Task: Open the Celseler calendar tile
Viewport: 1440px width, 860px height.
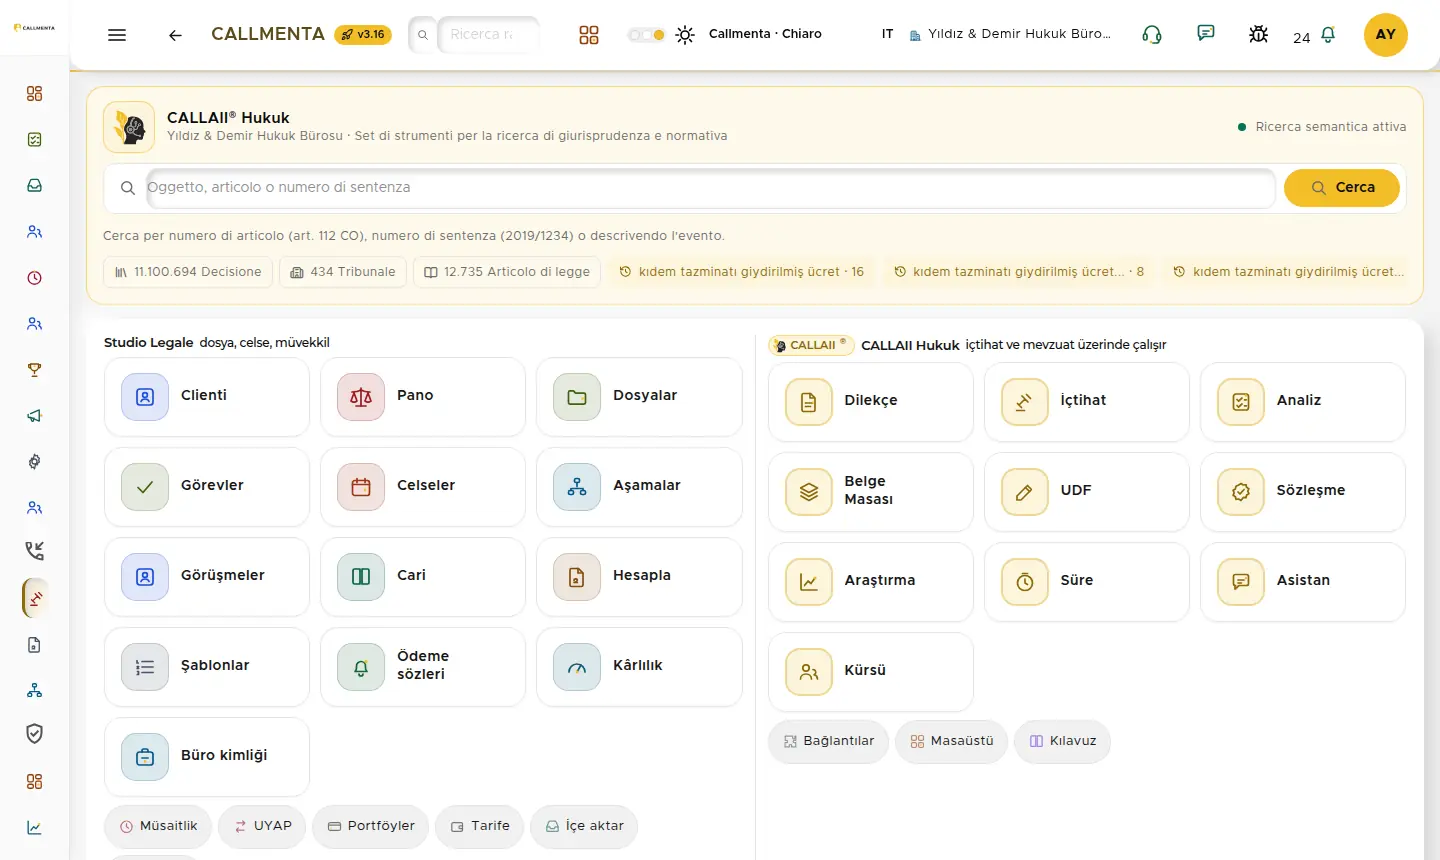Action: tap(423, 486)
